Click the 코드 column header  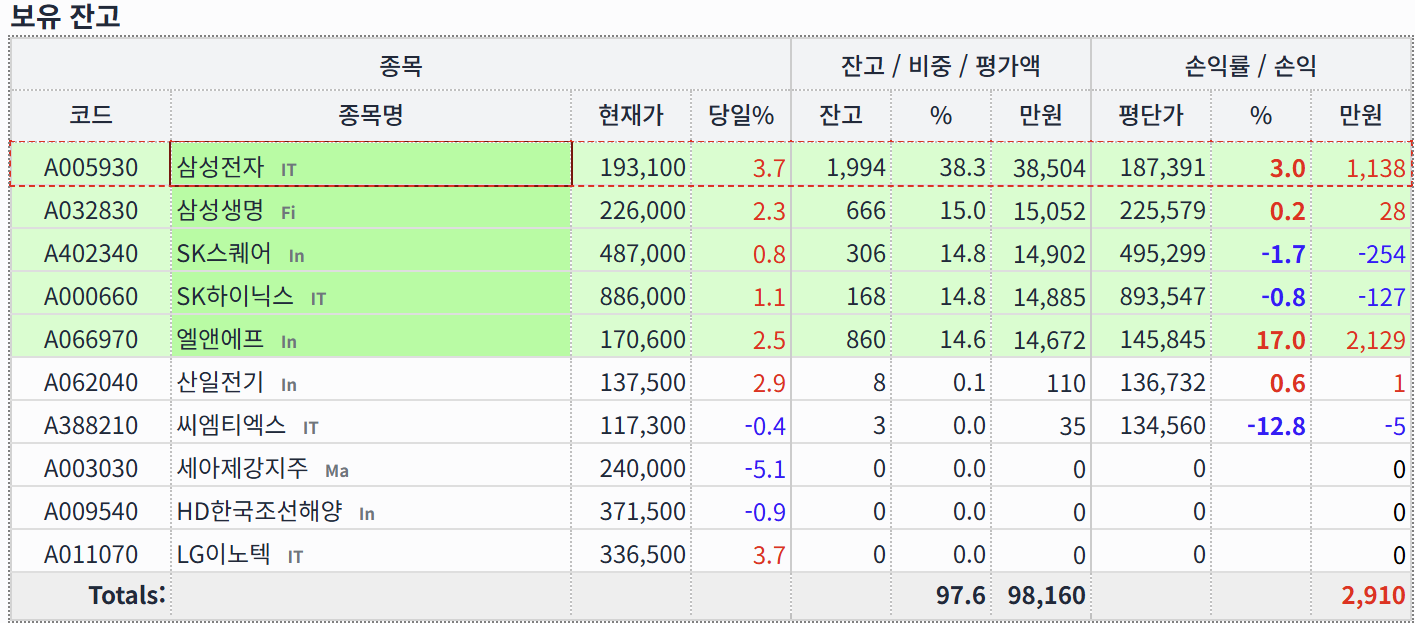point(90,115)
